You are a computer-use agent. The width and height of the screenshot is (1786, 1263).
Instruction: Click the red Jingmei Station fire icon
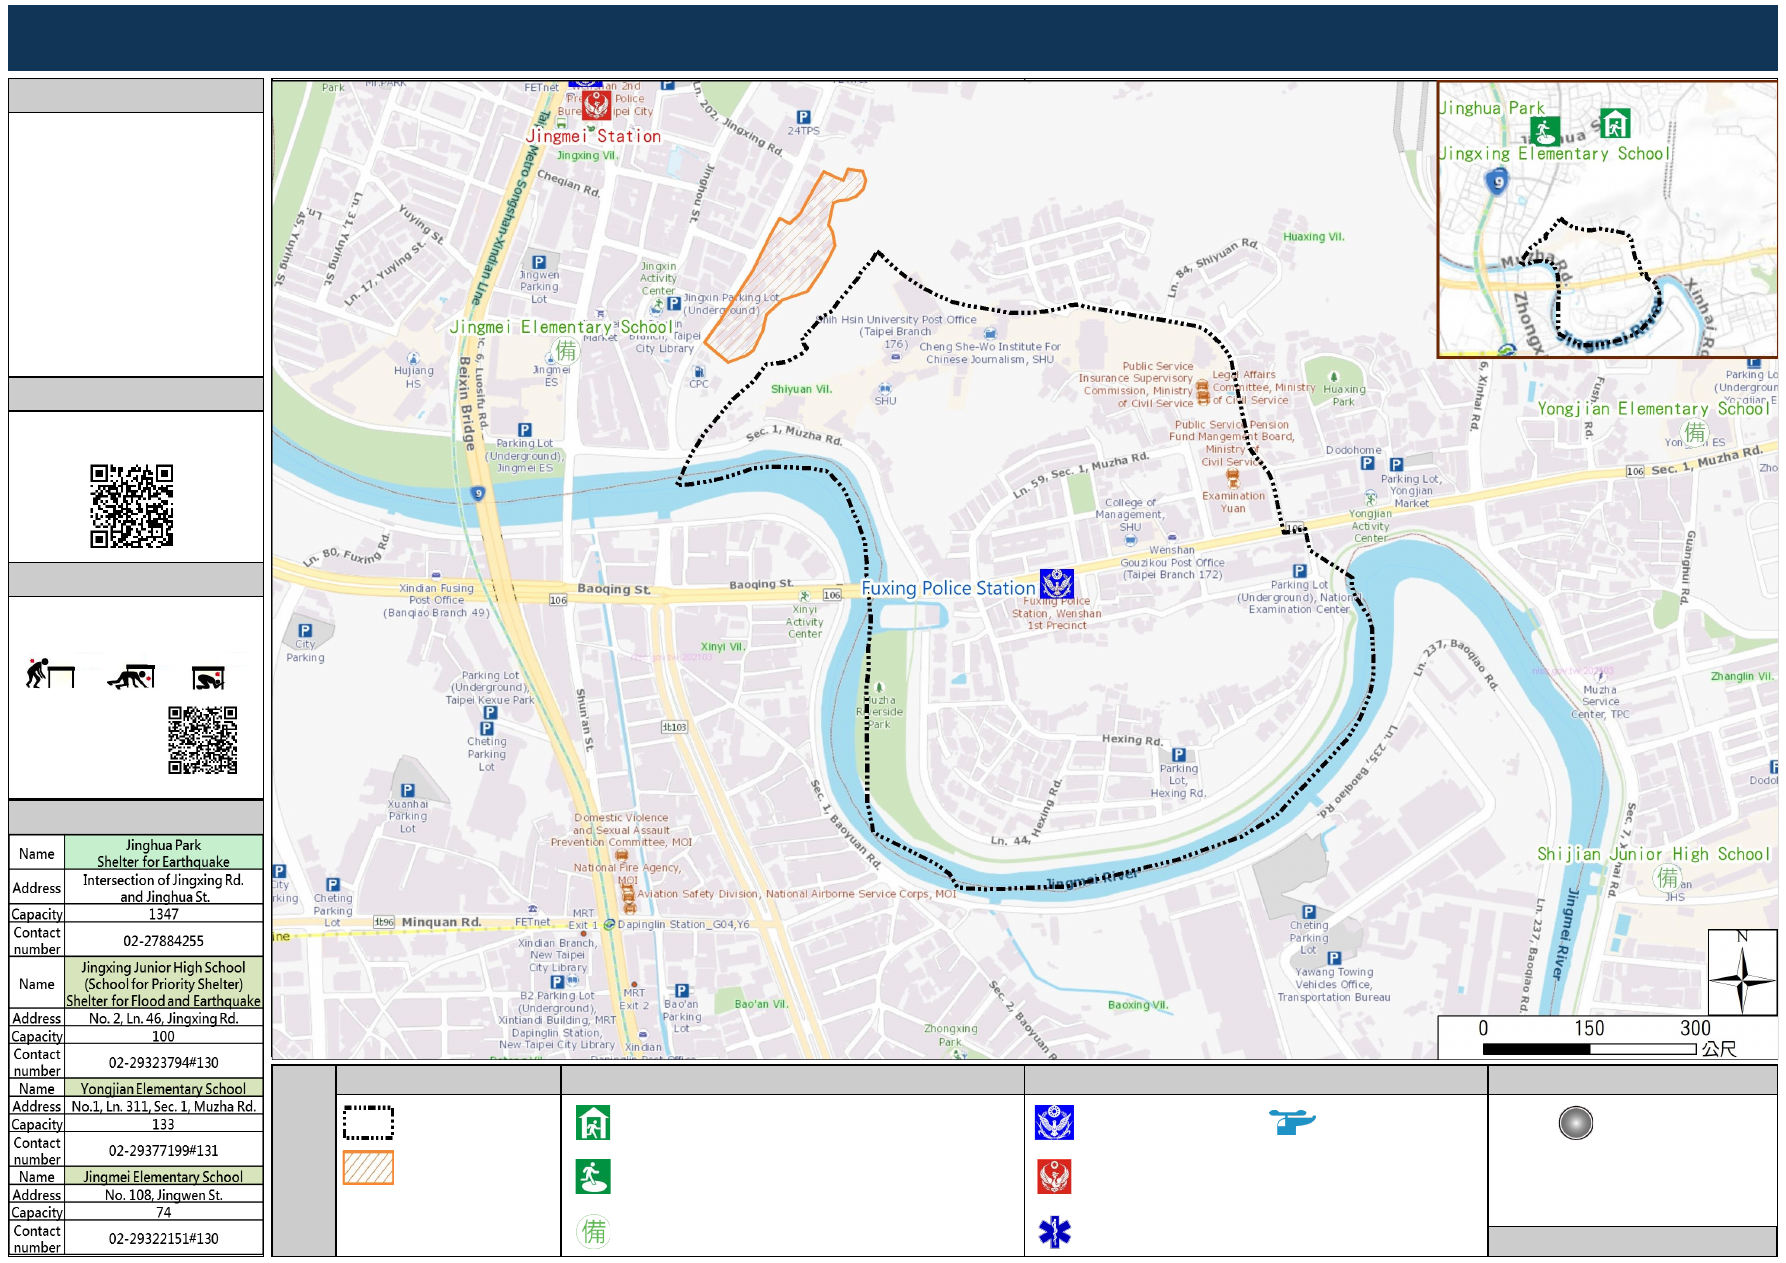click(596, 105)
